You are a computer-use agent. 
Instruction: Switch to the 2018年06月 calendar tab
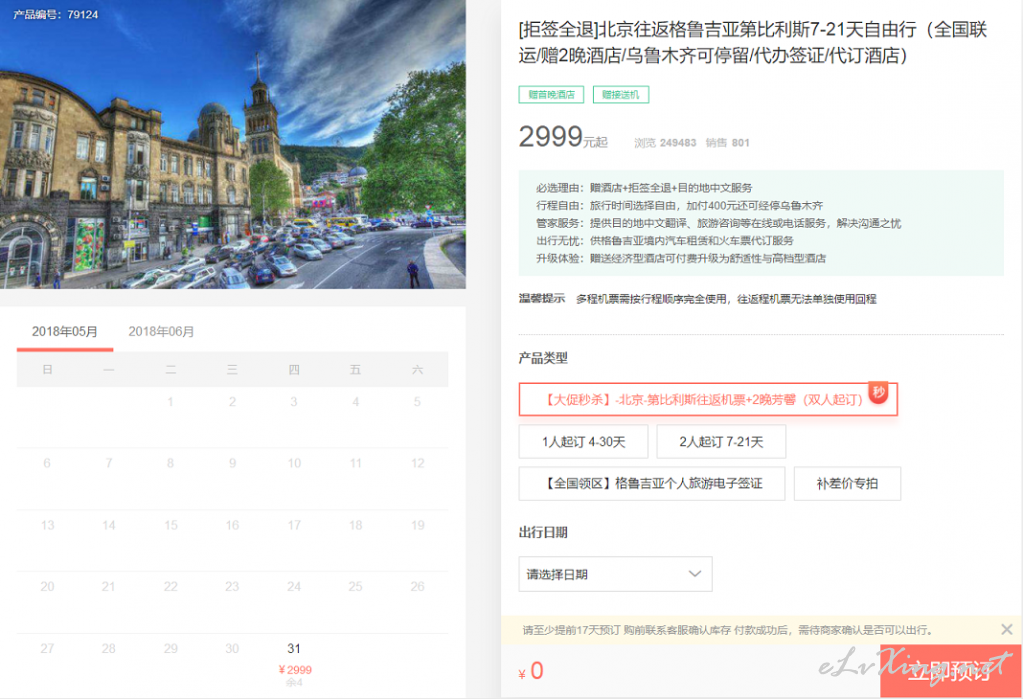[161, 332]
